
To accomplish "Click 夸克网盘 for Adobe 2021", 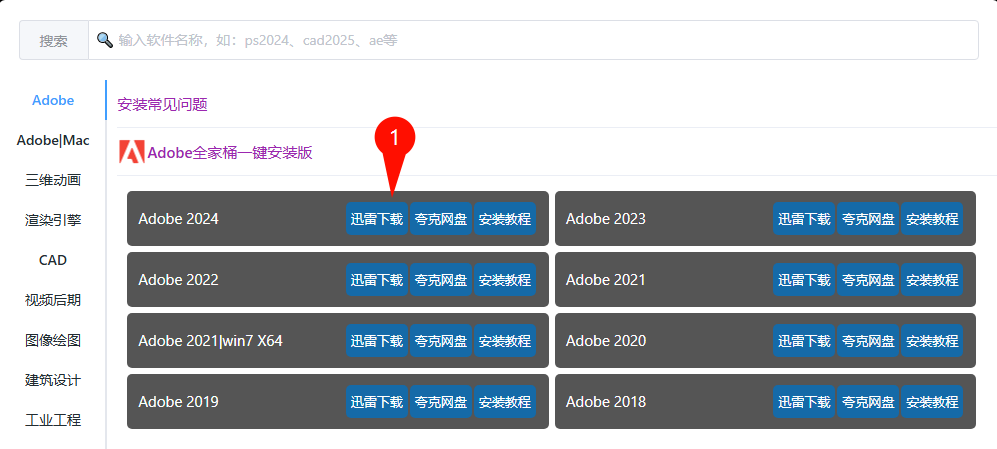I will click(868, 280).
